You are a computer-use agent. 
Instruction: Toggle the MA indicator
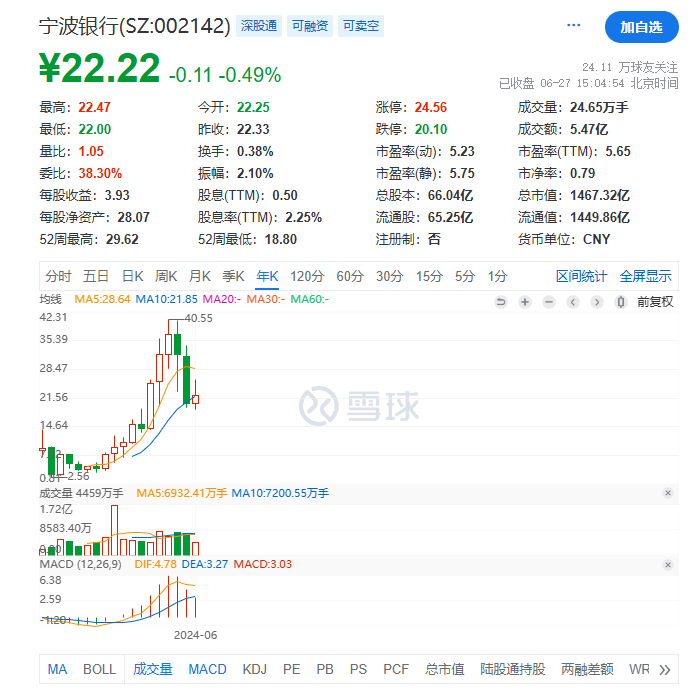[57, 669]
